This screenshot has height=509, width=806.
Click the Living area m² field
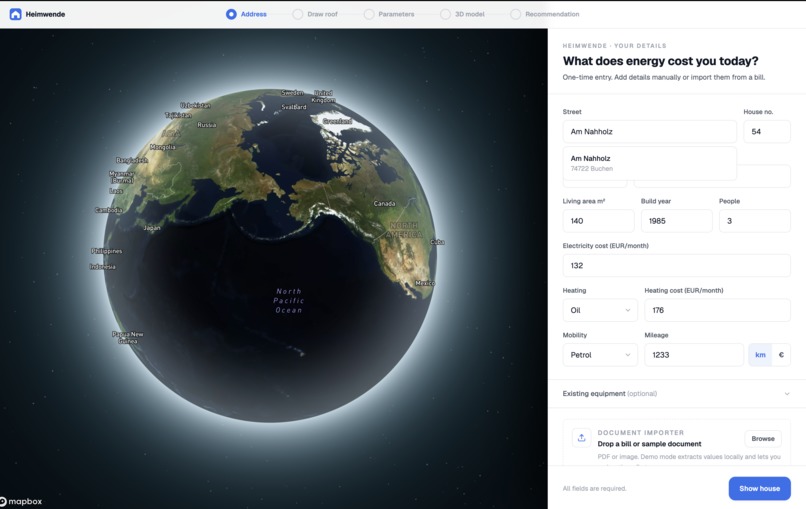point(598,221)
